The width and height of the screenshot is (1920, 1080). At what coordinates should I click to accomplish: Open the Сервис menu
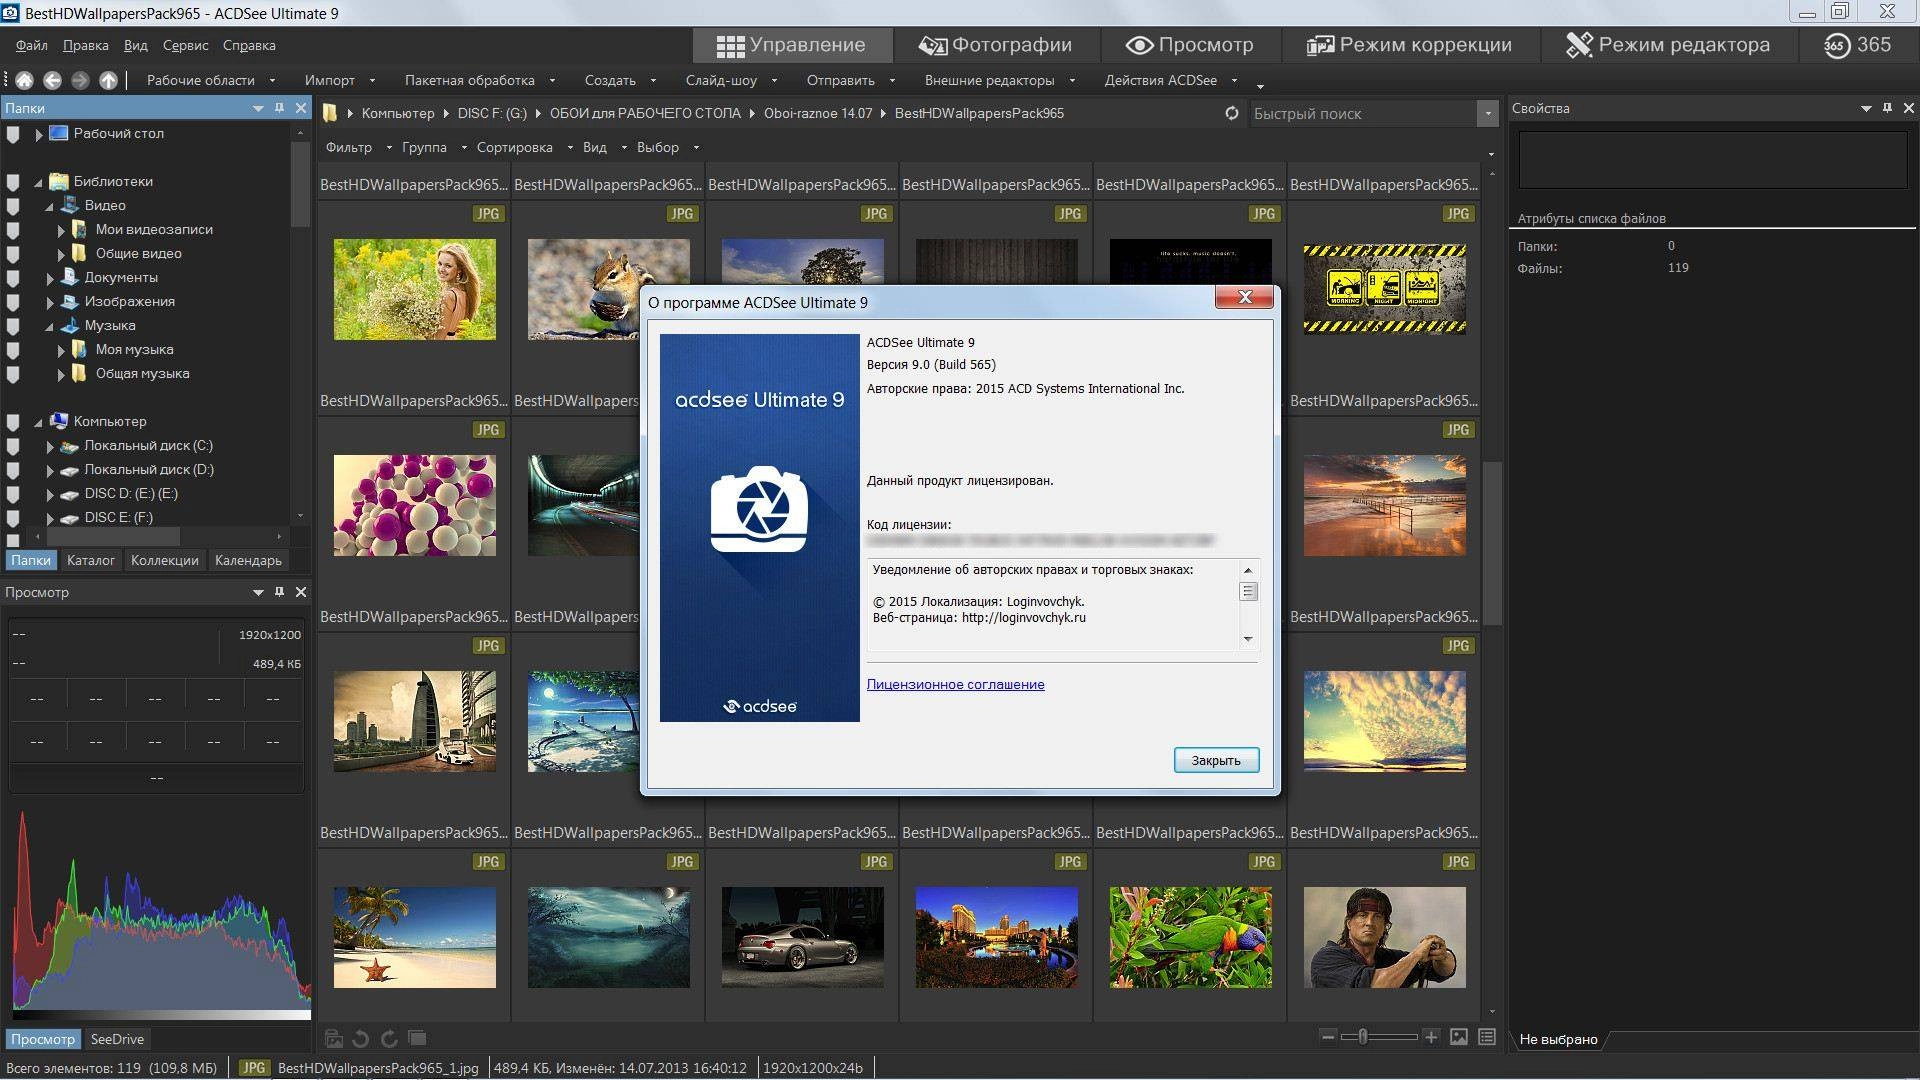185,45
